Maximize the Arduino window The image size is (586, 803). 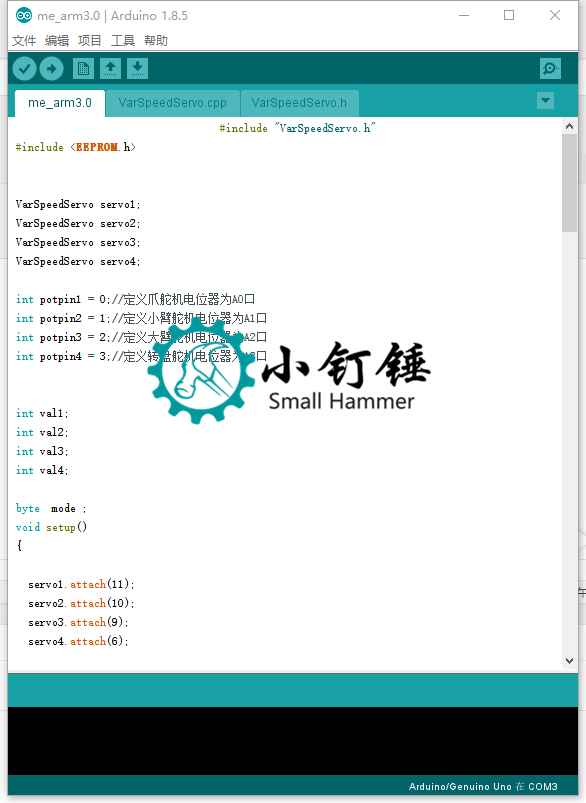pyautogui.click(x=509, y=15)
